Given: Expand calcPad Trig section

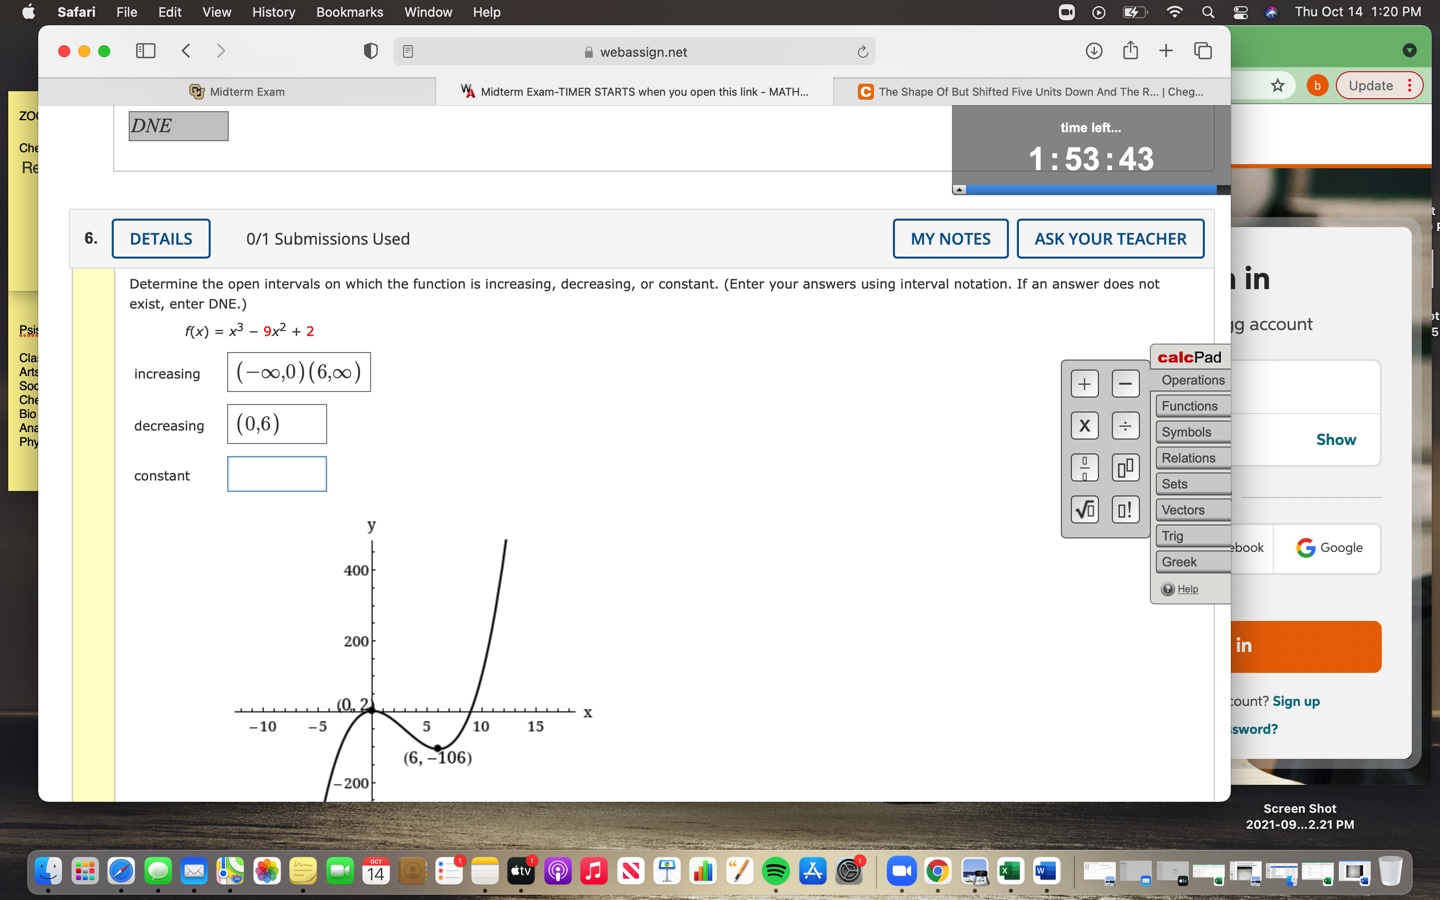Looking at the screenshot, I should [1192, 536].
